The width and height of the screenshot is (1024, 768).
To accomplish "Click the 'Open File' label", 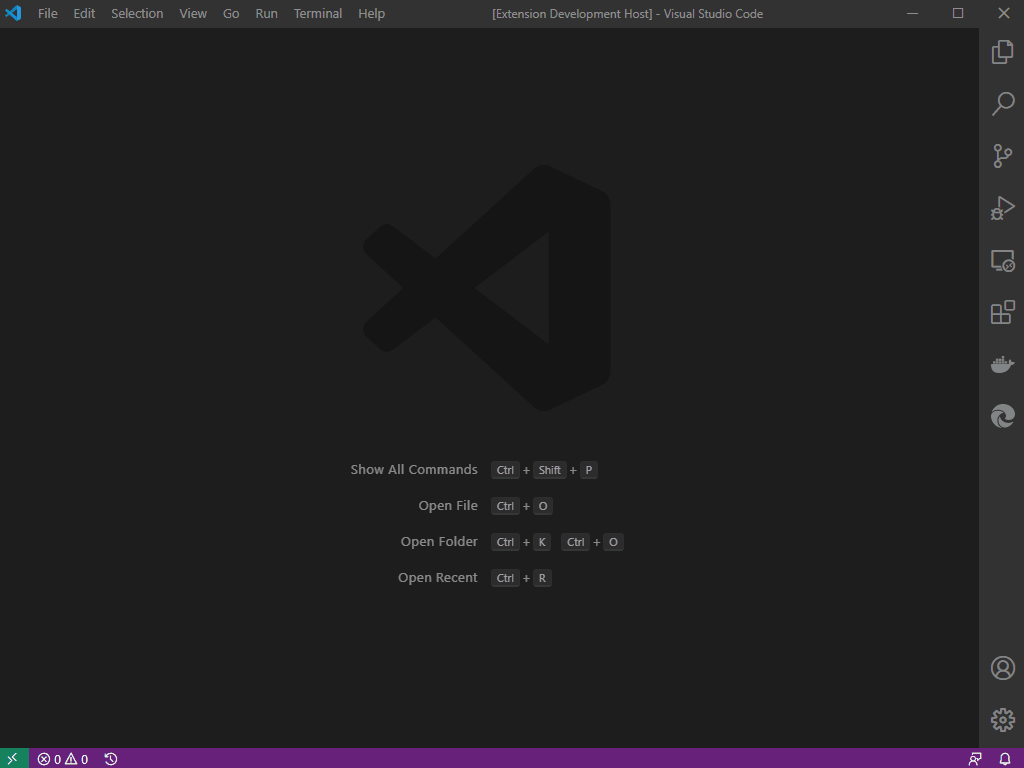I will [448, 505].
